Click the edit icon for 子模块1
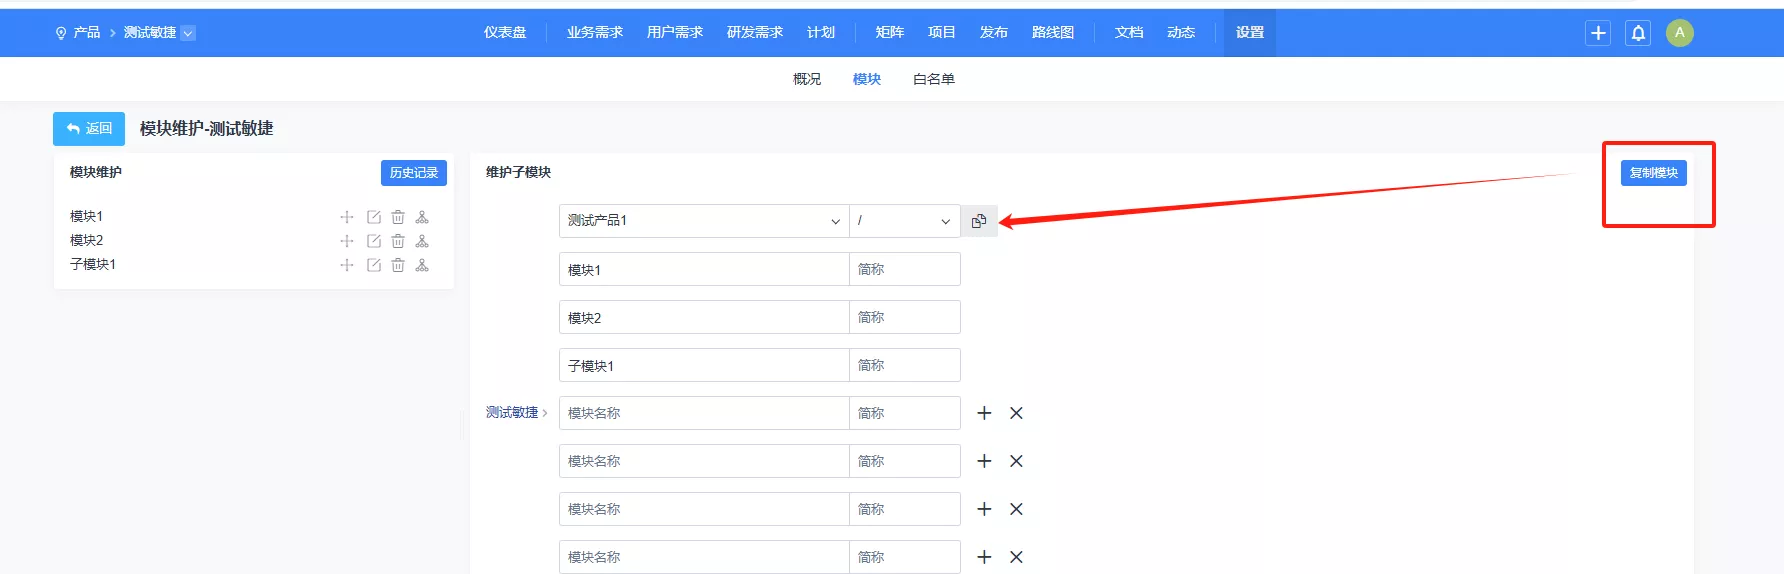1784x574 pixels. (x=374, y=265)
